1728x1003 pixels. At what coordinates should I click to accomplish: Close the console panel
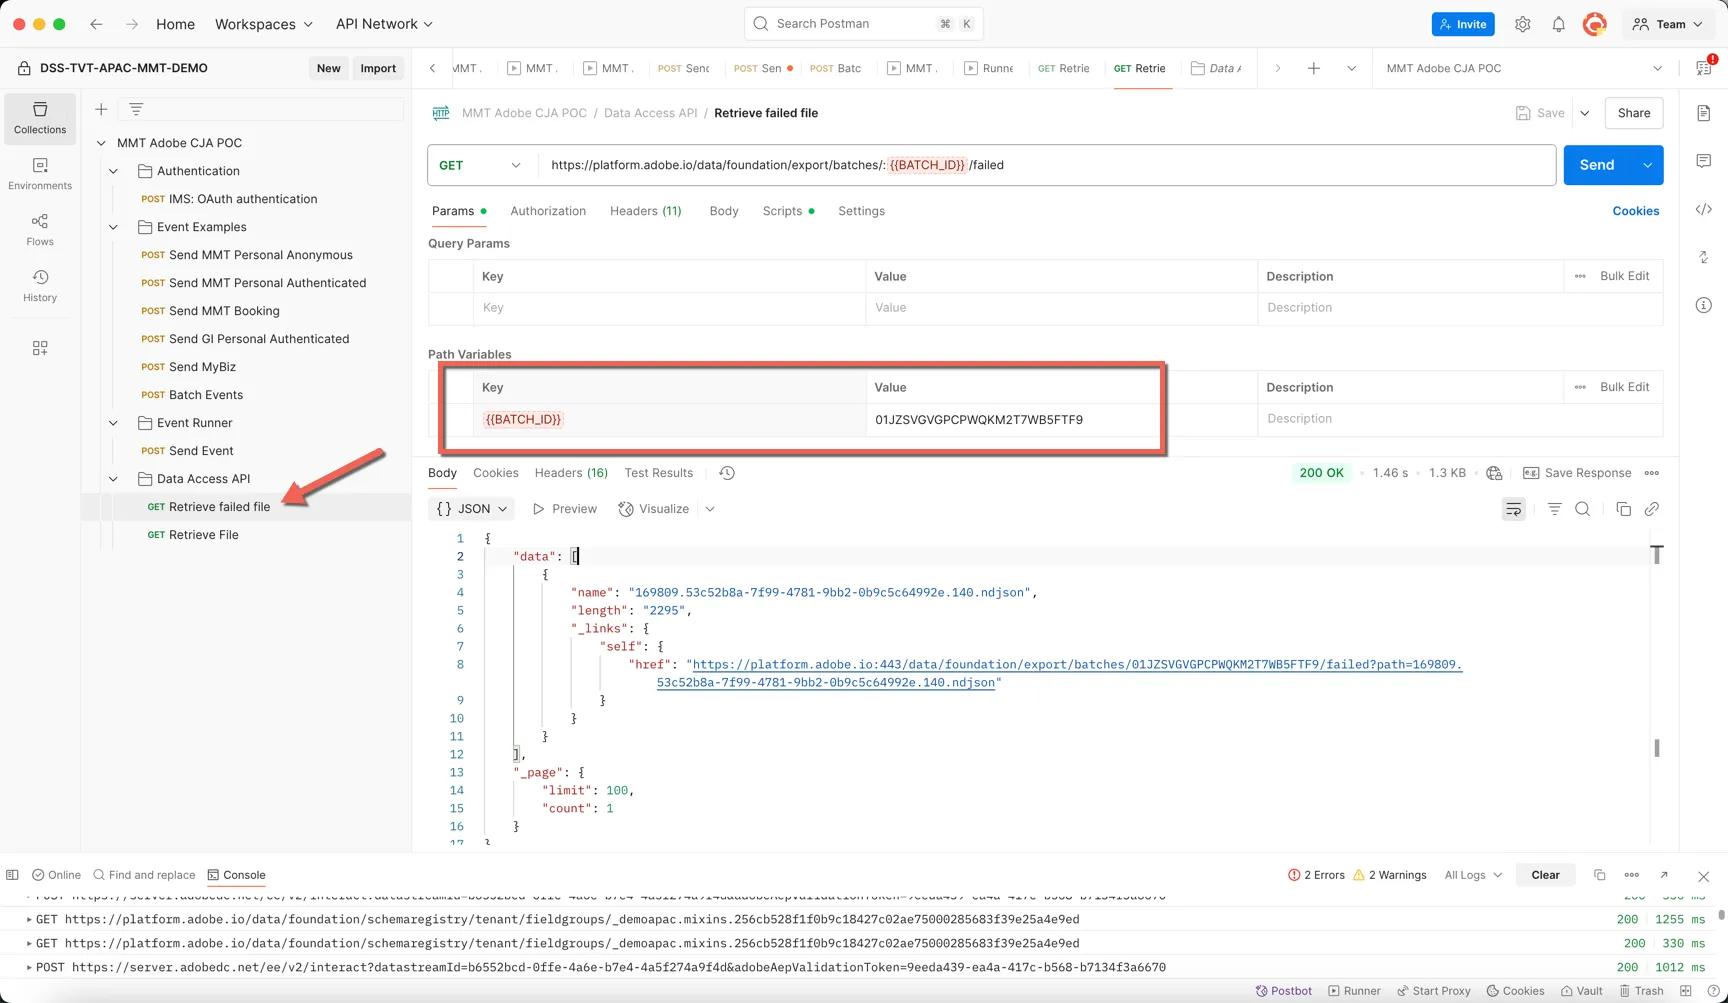click(1703, 875)
